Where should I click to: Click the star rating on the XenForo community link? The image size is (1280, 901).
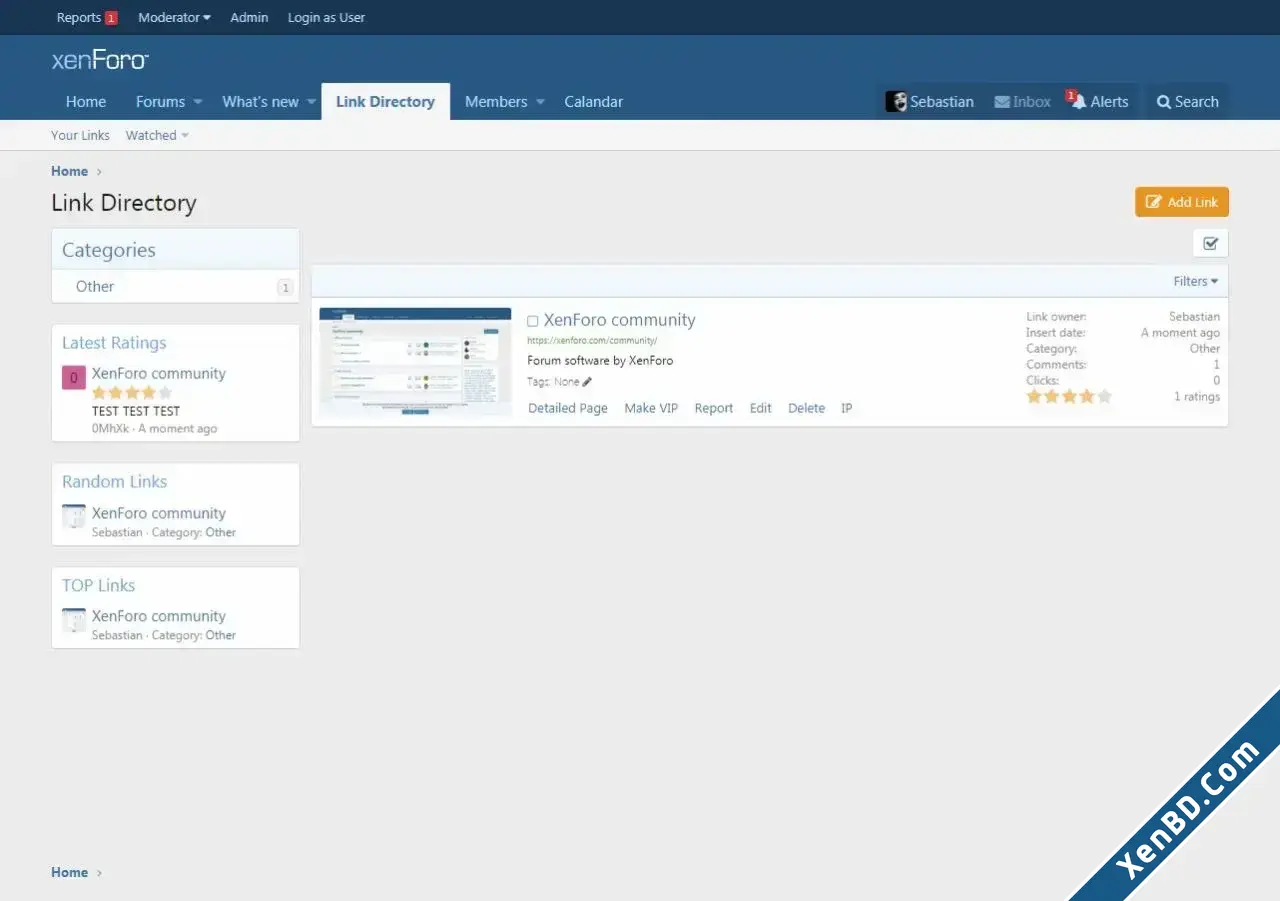(x=1069, y=396)
